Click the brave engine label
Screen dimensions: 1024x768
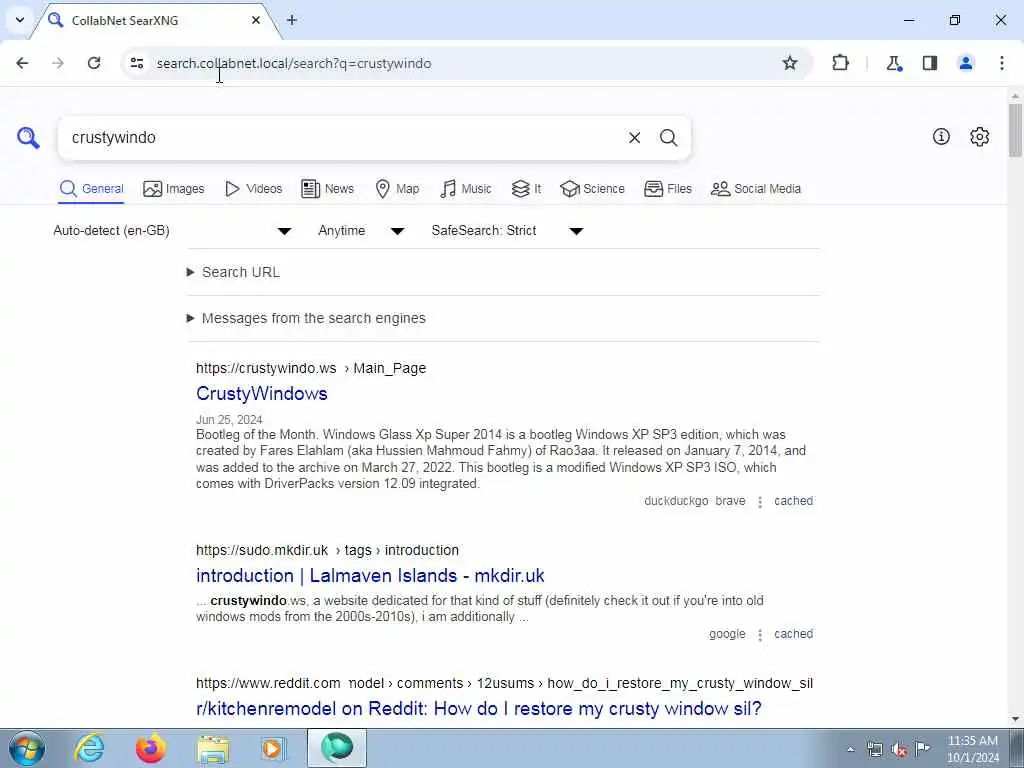[730, 501]
